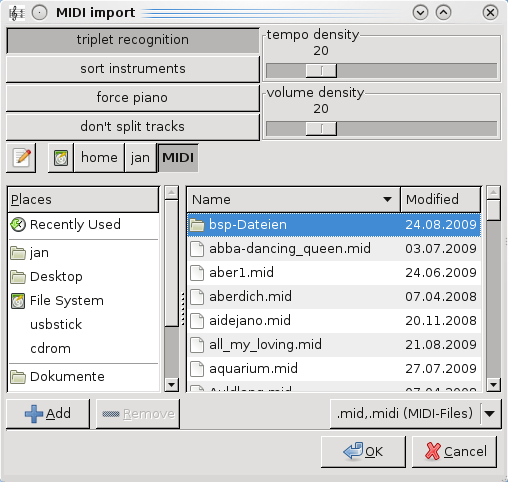
Task: Click the volume density slider handle
Action: [321, 129]
